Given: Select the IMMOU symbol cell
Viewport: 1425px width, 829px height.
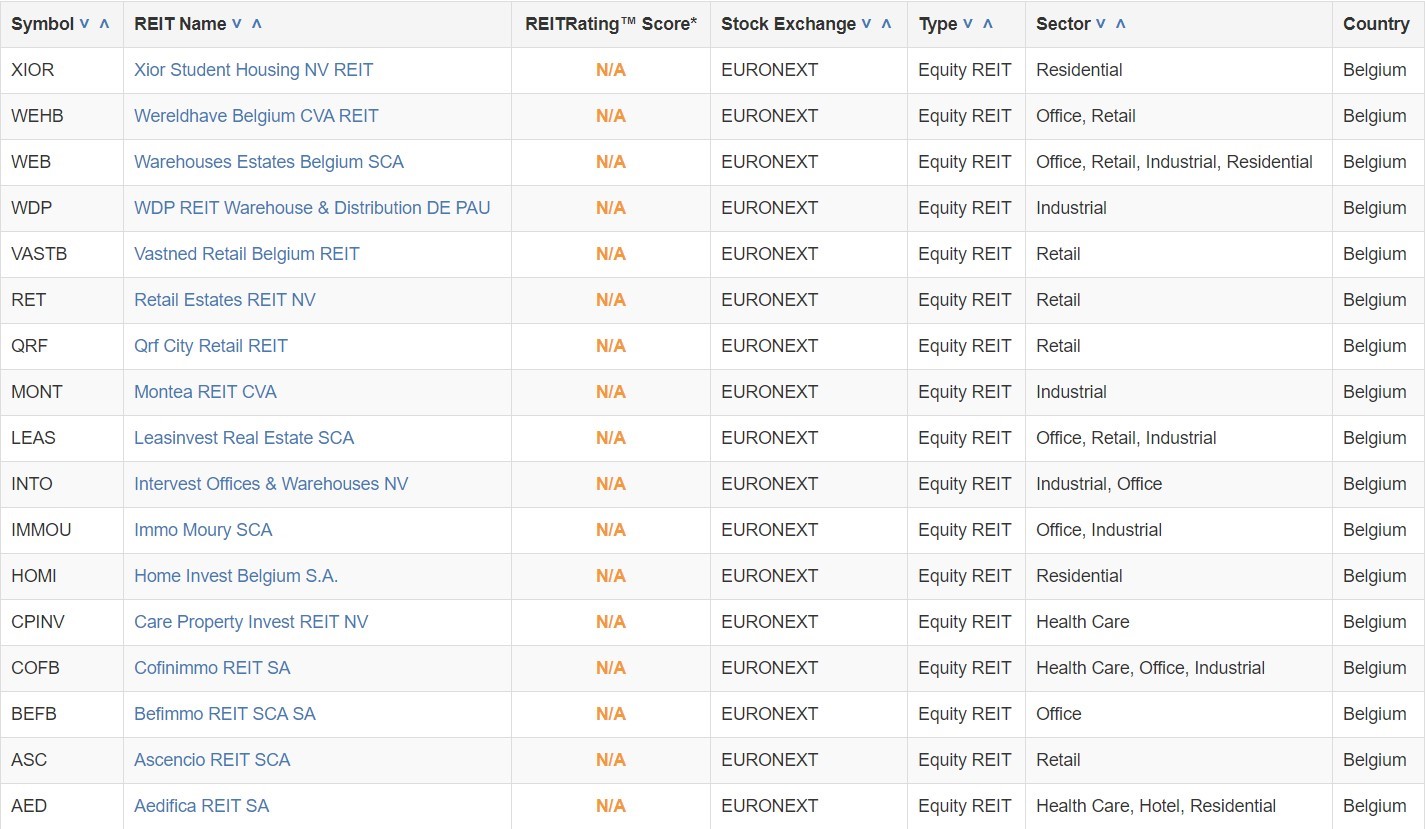Looking at the screenshot, I should [x=62, y=530].
